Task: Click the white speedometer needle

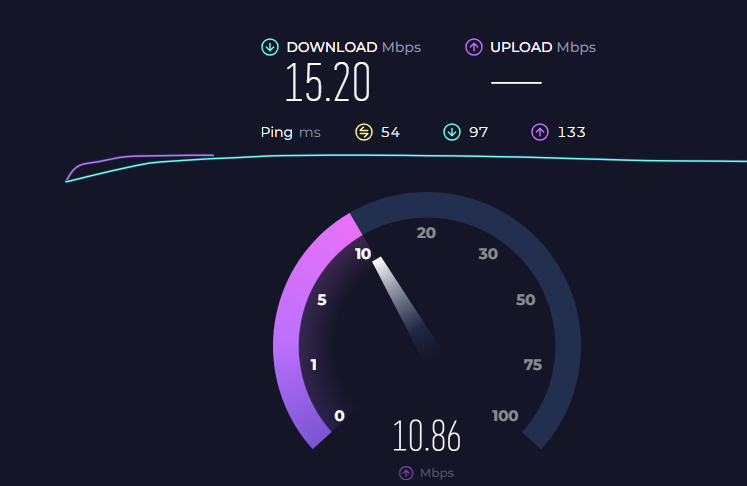Action: [405, 307]
